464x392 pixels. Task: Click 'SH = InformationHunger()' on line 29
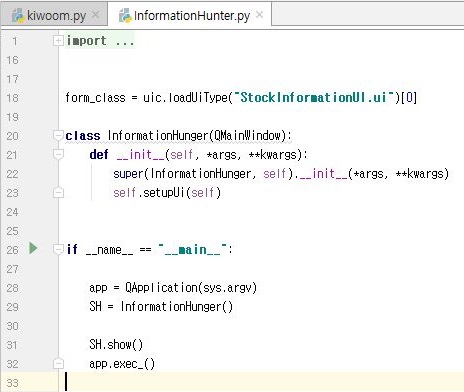coord(161,307)
